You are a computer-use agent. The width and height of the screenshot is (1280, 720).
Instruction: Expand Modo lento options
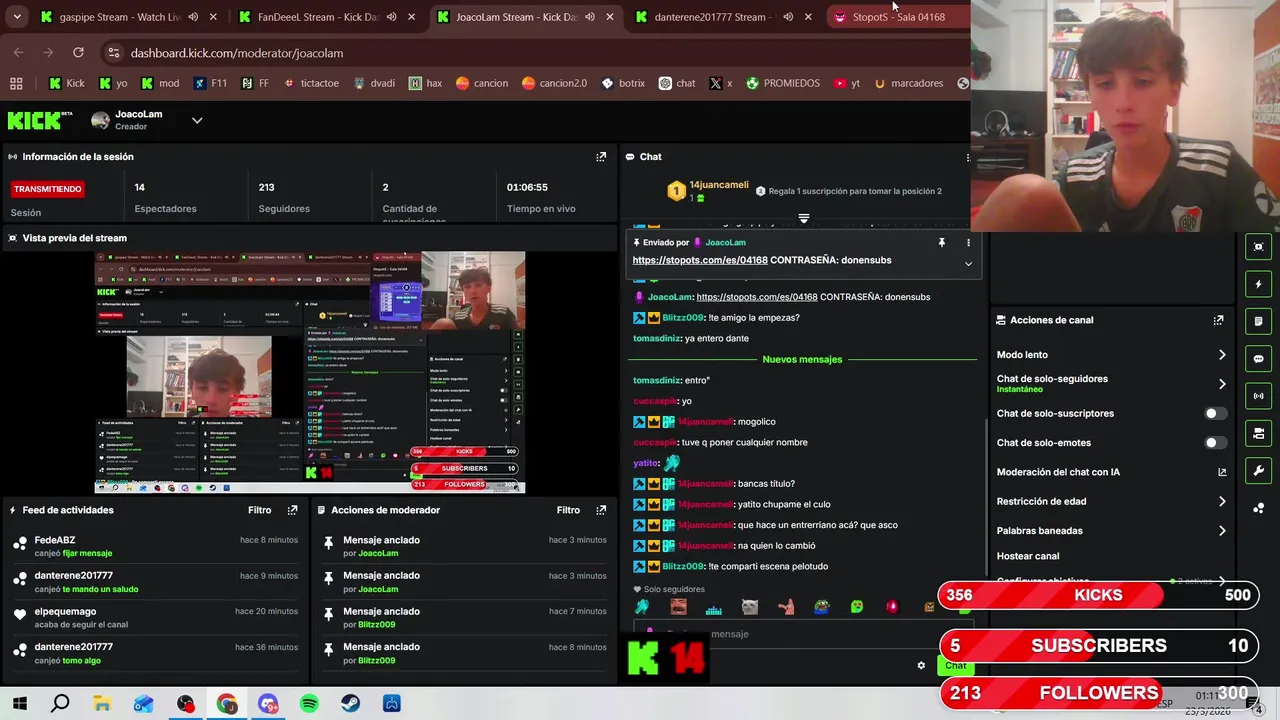click(1221, 355)
